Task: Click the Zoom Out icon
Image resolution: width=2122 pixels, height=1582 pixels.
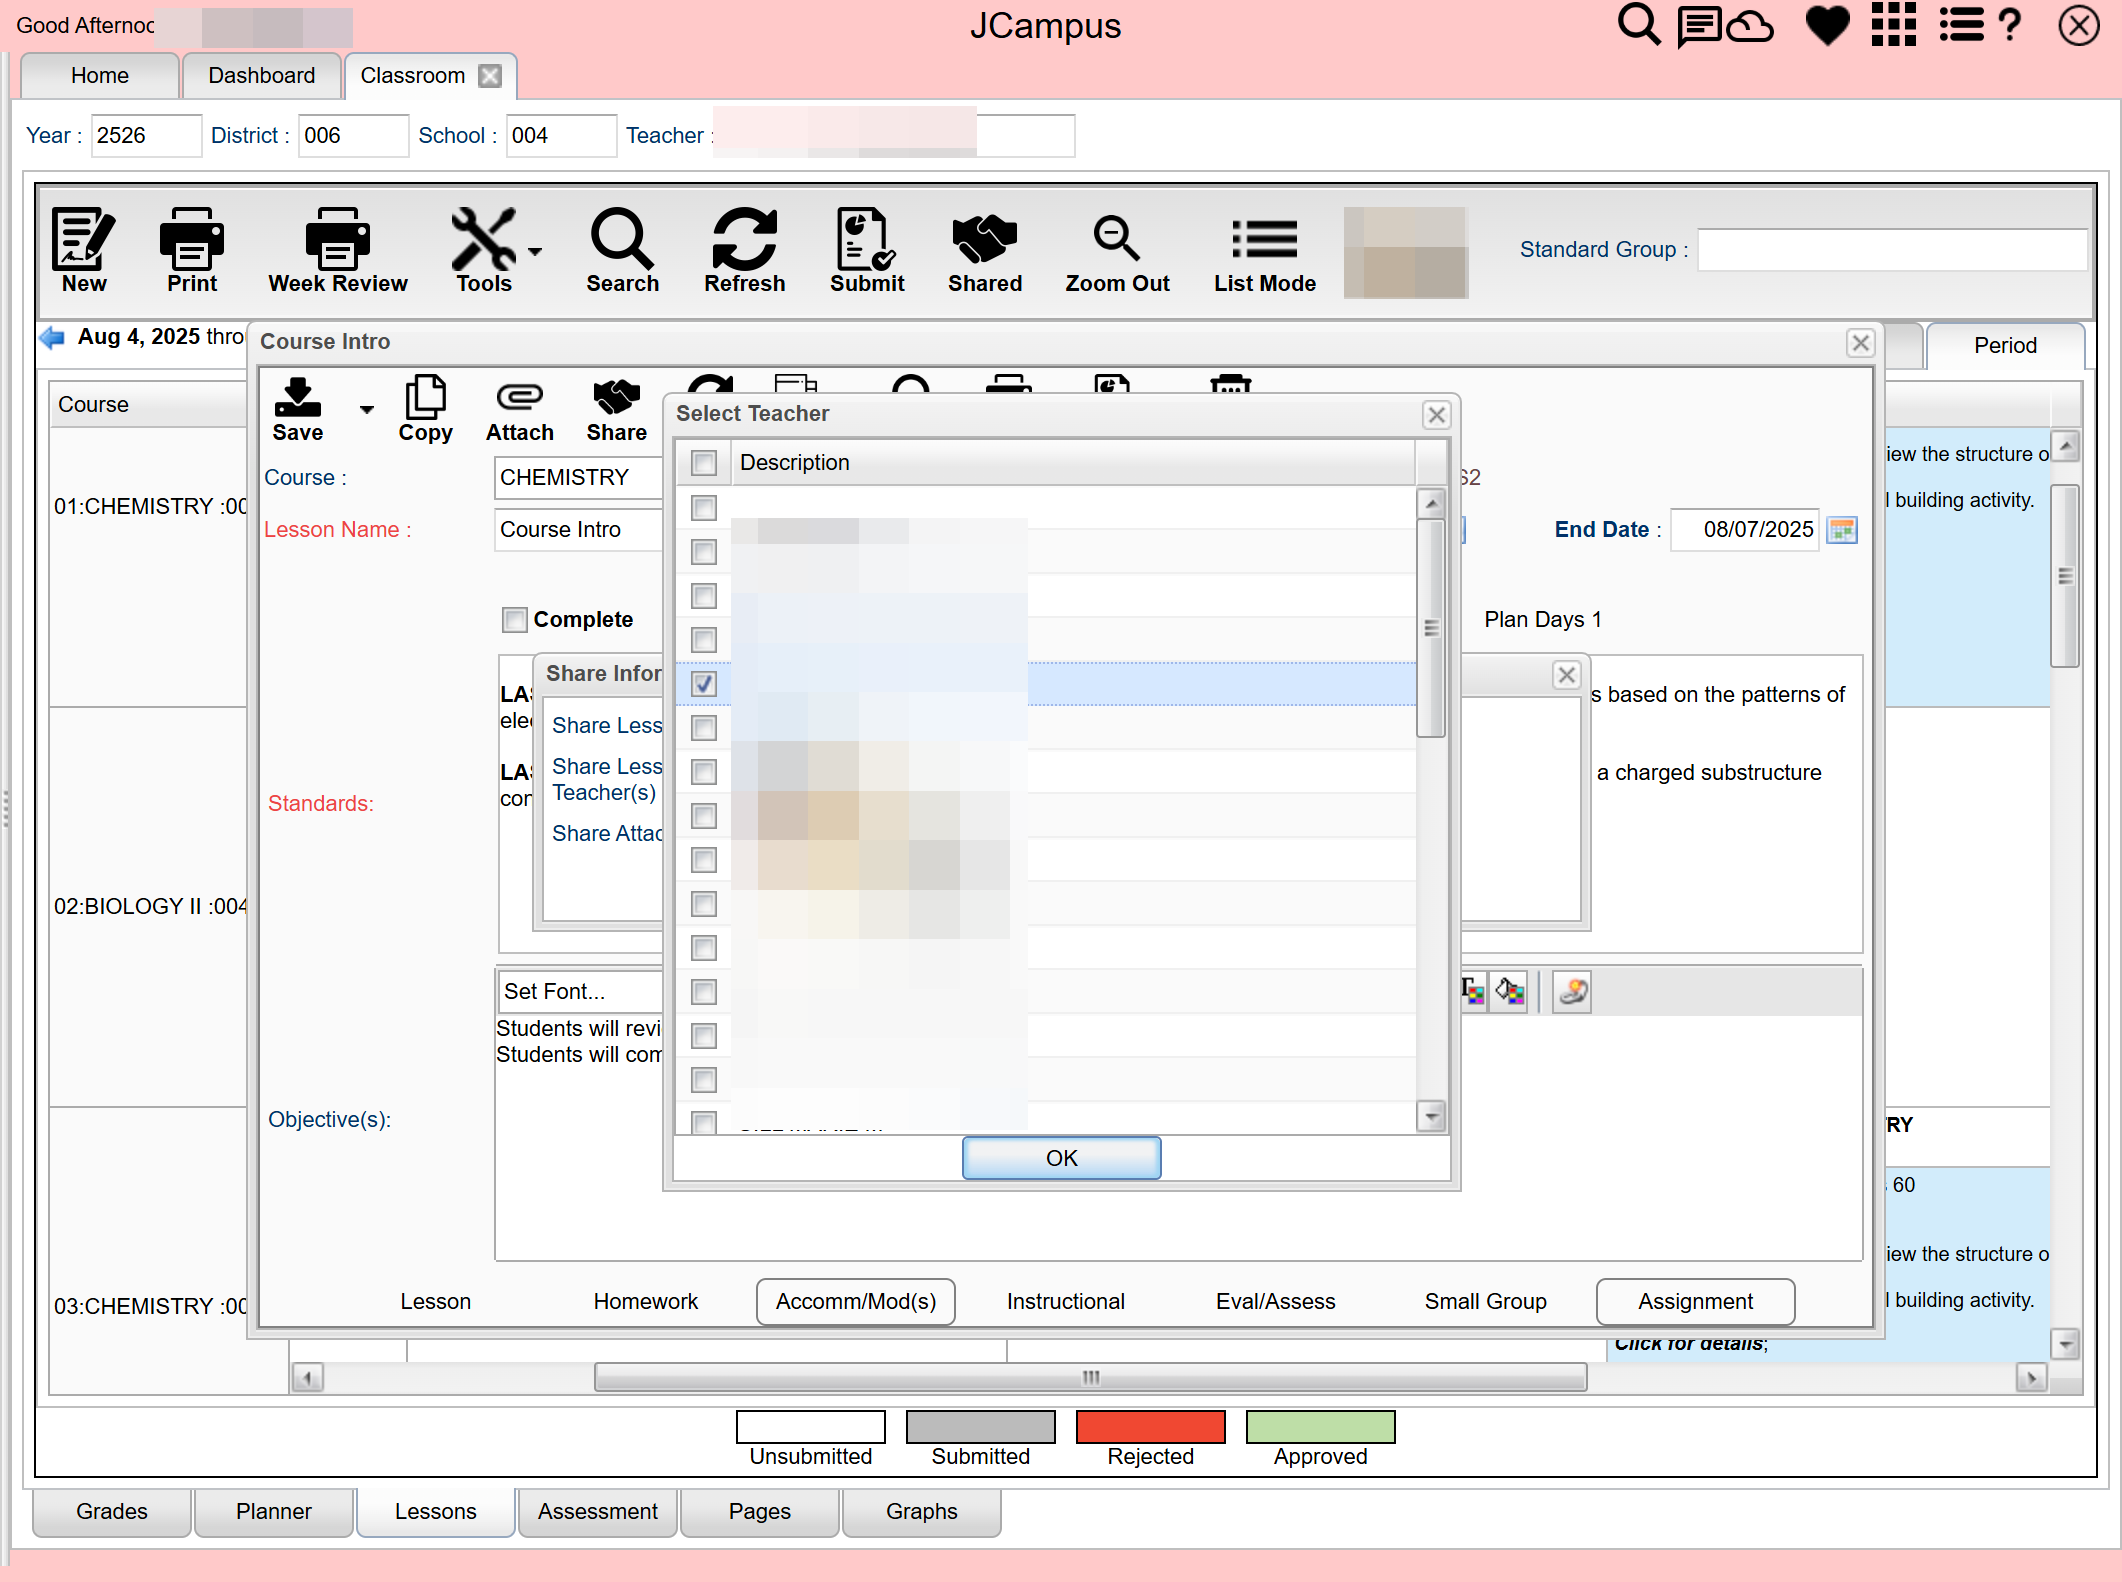Action: coord(1116,240)
